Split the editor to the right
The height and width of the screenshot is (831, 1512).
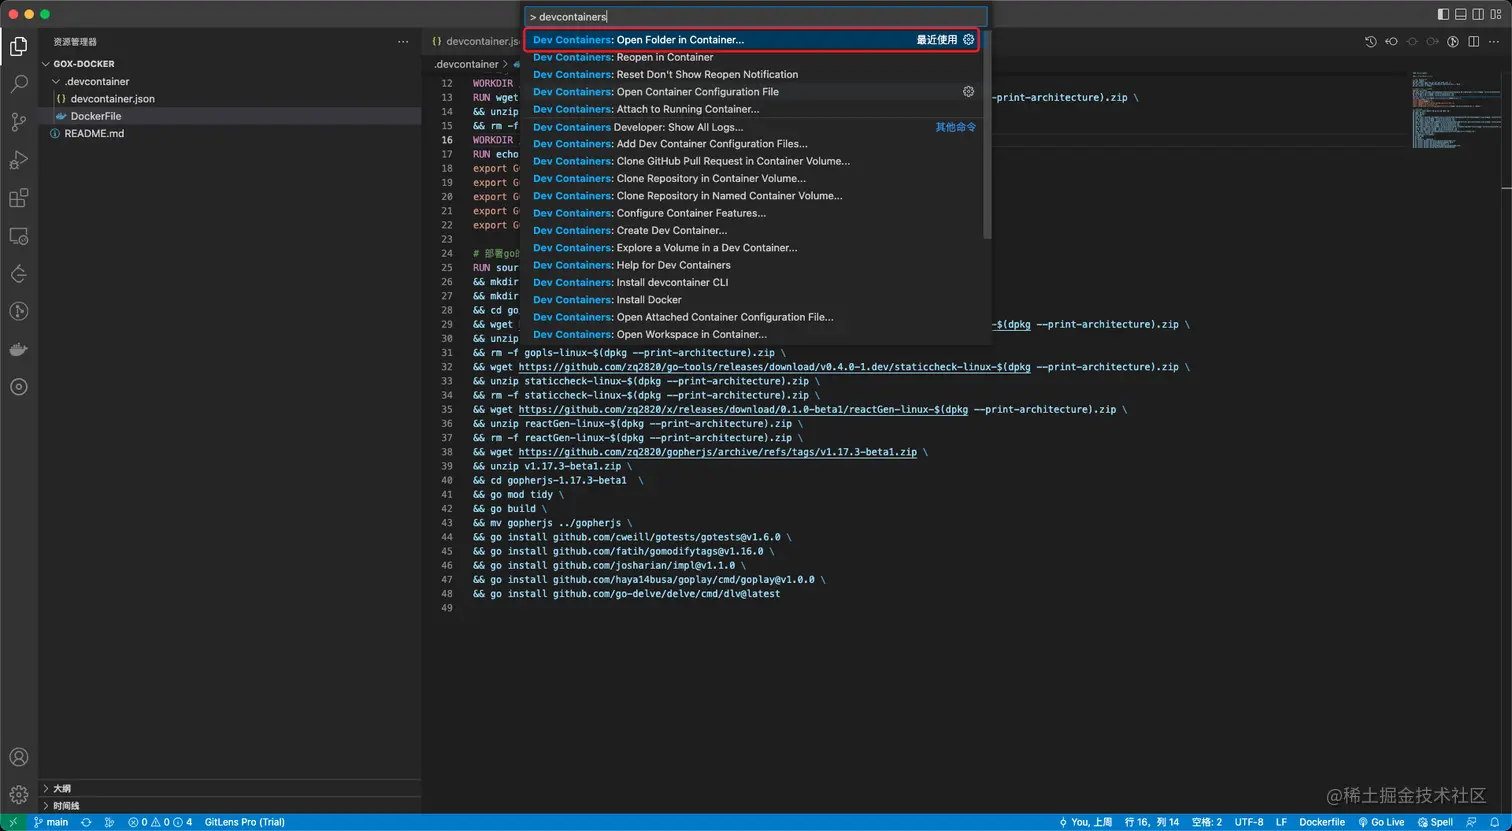[x=1474, y=42]
